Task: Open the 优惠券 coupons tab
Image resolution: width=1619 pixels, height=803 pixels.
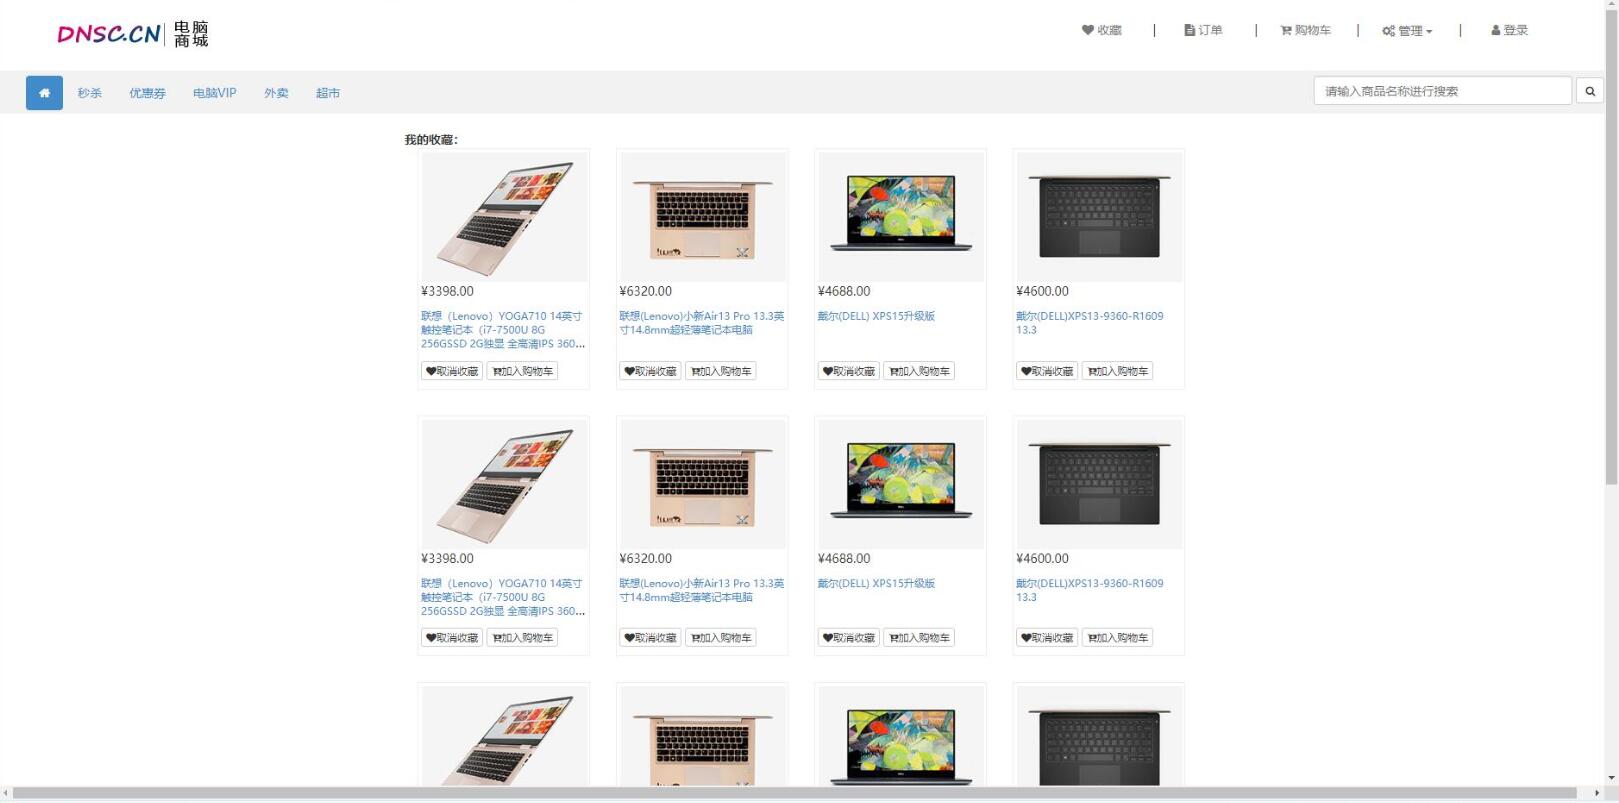Action: point(147,93)
